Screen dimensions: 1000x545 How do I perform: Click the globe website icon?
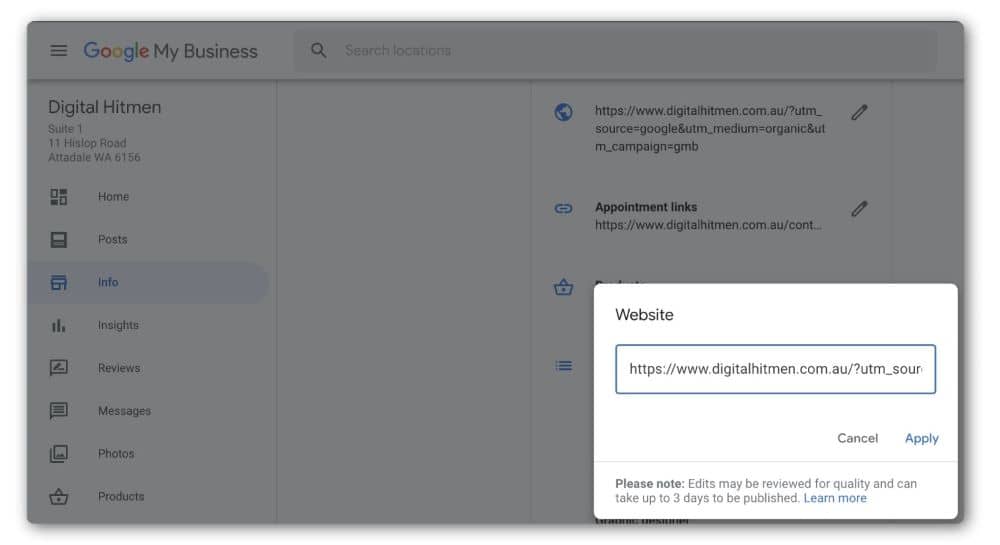coord(563,112)
